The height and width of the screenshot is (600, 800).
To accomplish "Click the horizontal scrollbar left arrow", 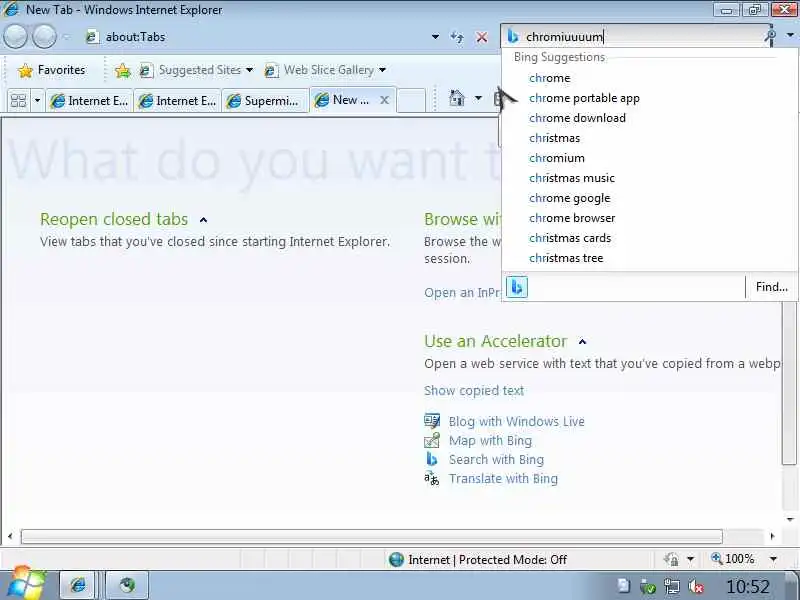I will [x=10, y=536].
